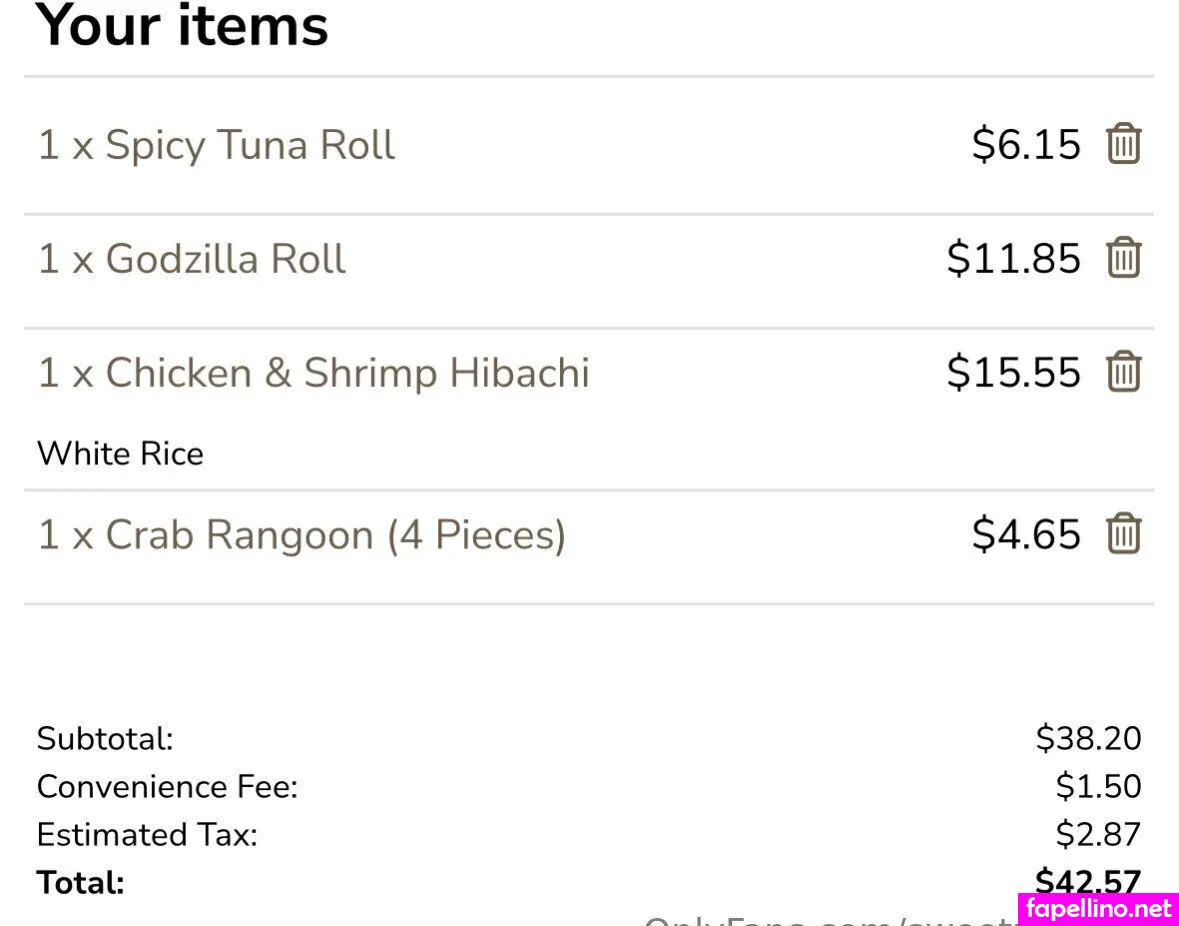This screenshot has width=1179, height=926.
Task: Click the Subtotal amount $38.20
Action: point(1088,739)
